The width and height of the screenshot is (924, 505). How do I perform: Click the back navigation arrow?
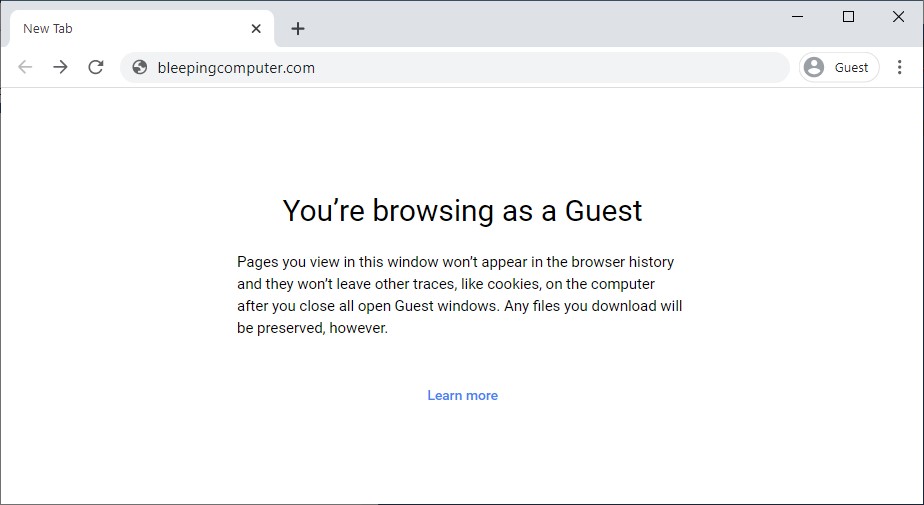pos(25,67)
